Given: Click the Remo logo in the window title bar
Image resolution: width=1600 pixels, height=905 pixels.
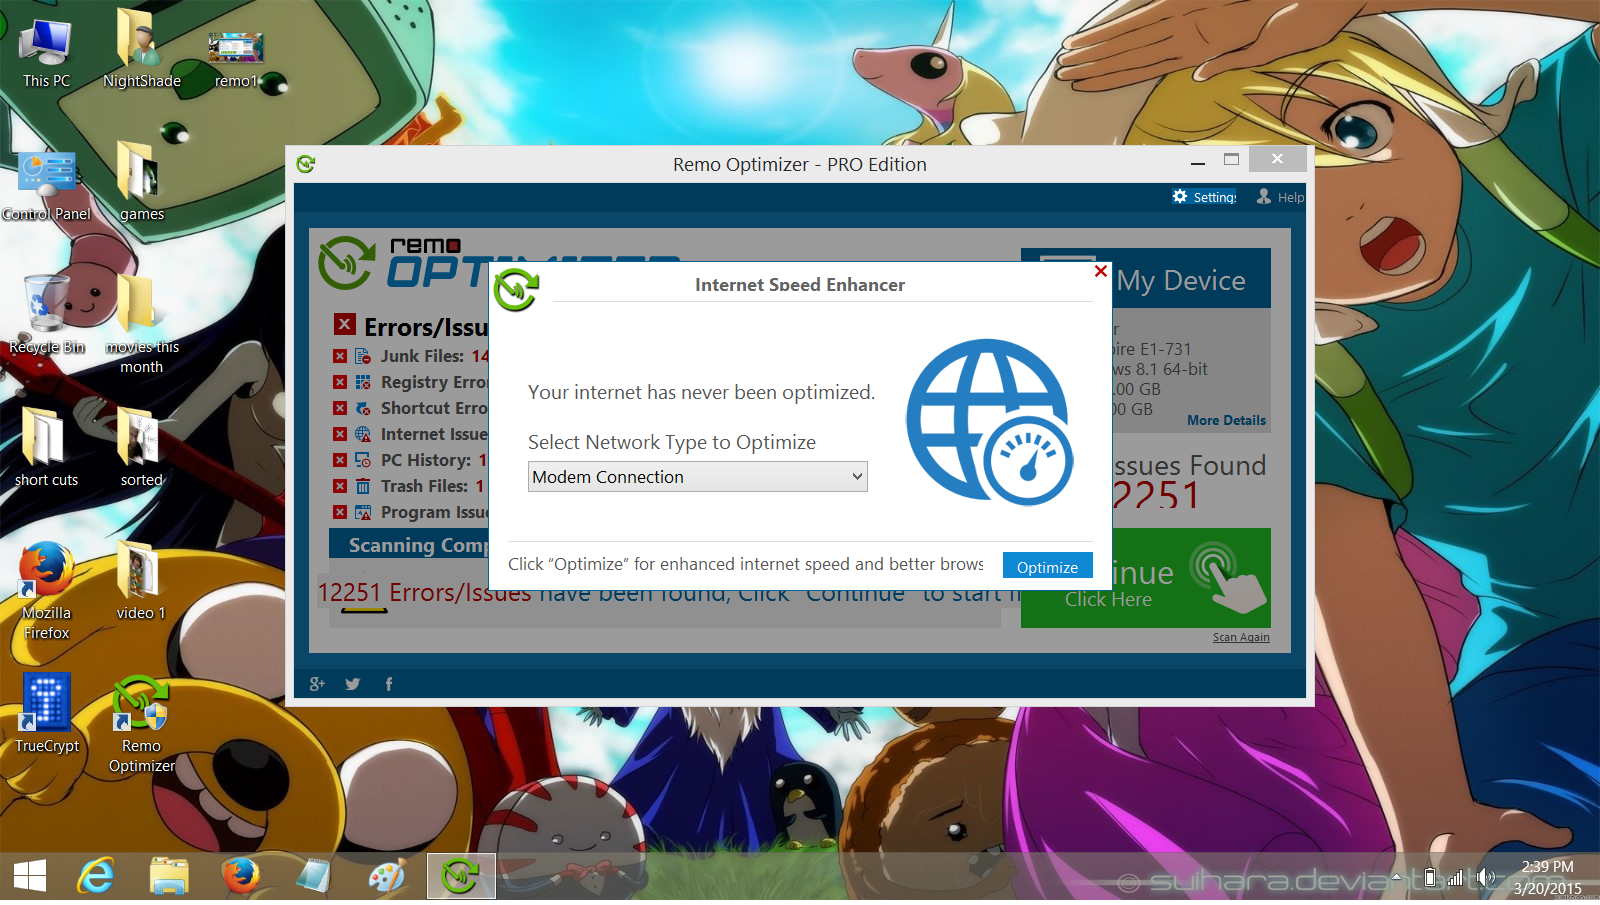Looking at the screenshot, I should (306, 164).
